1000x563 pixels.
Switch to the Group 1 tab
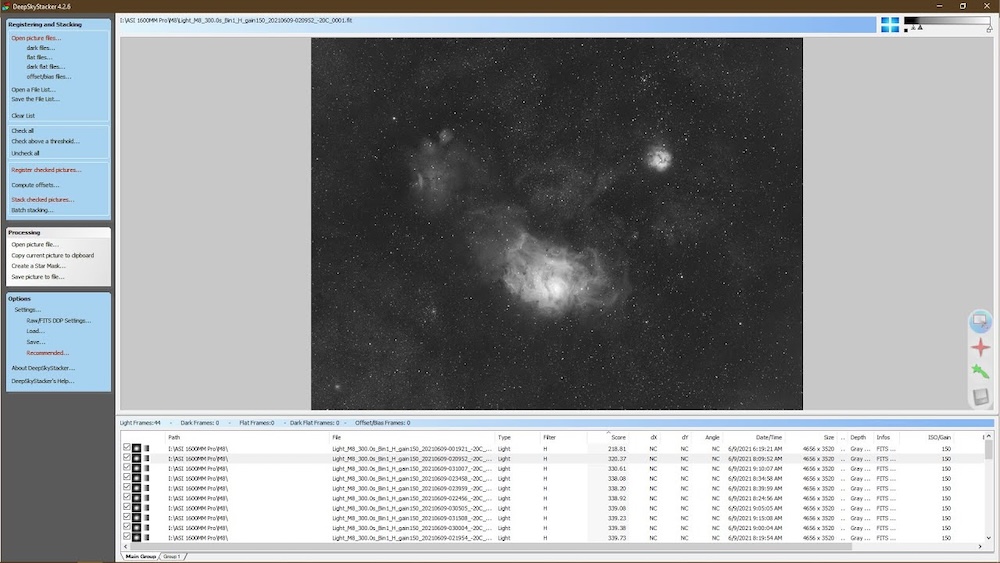172,556
